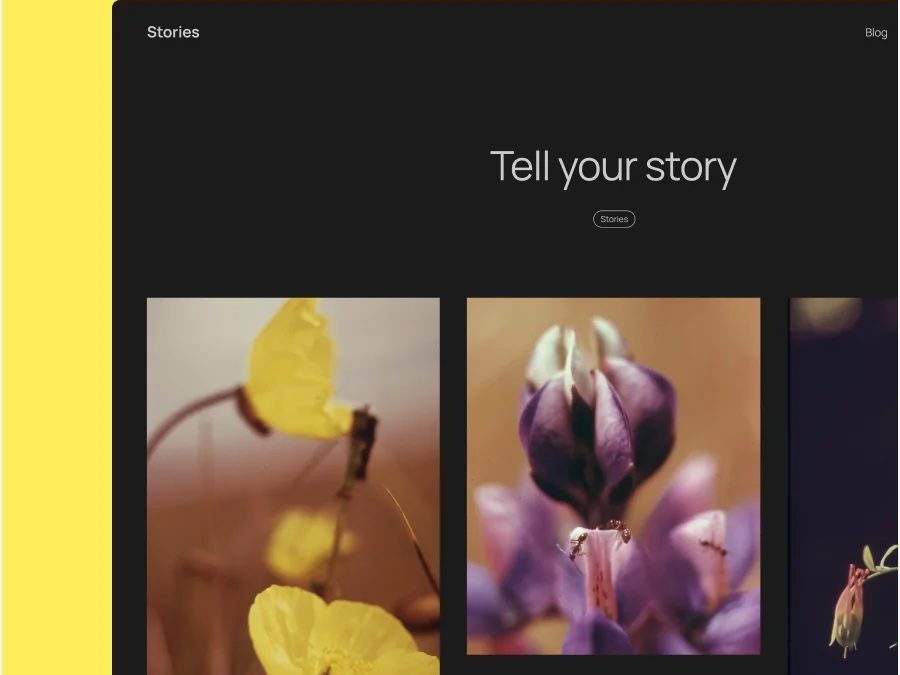Select the Stories pill tag

[614, 219]
